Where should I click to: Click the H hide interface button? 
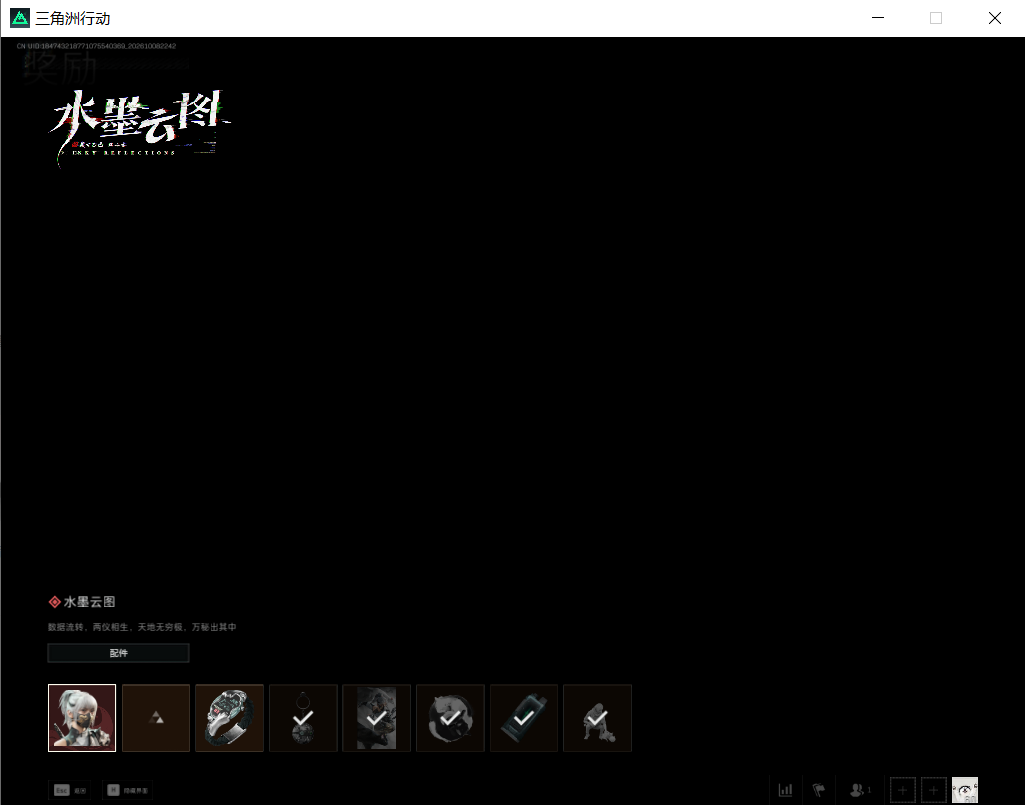point(127,790)
